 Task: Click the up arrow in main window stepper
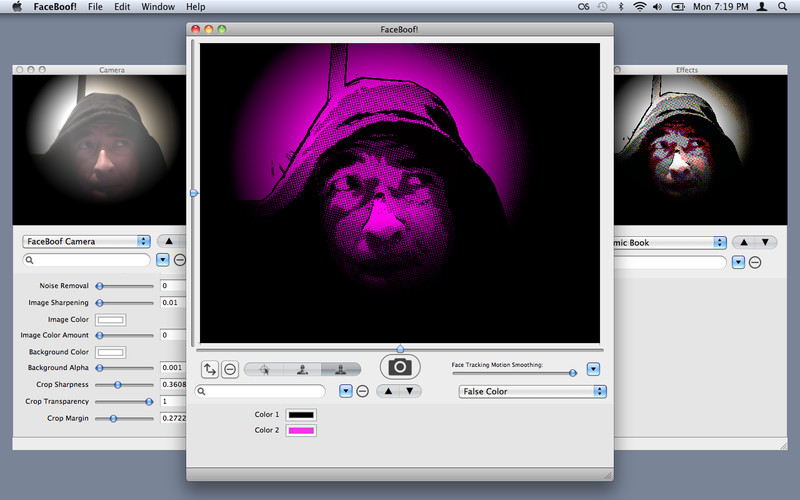pyautogui.click(x=389, y=391)
